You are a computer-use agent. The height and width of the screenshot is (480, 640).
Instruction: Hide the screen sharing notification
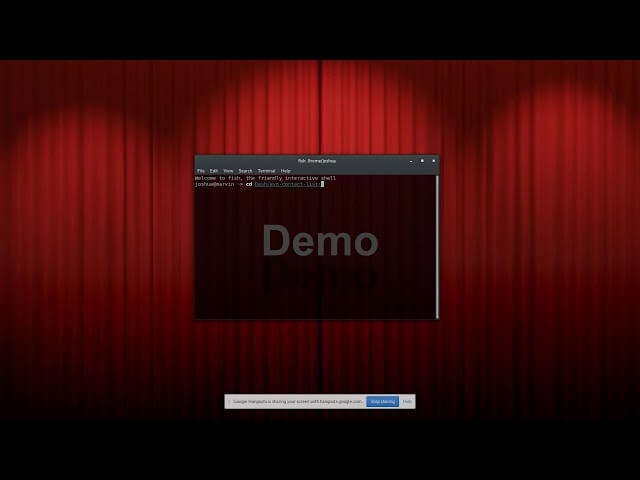point(407,401)
